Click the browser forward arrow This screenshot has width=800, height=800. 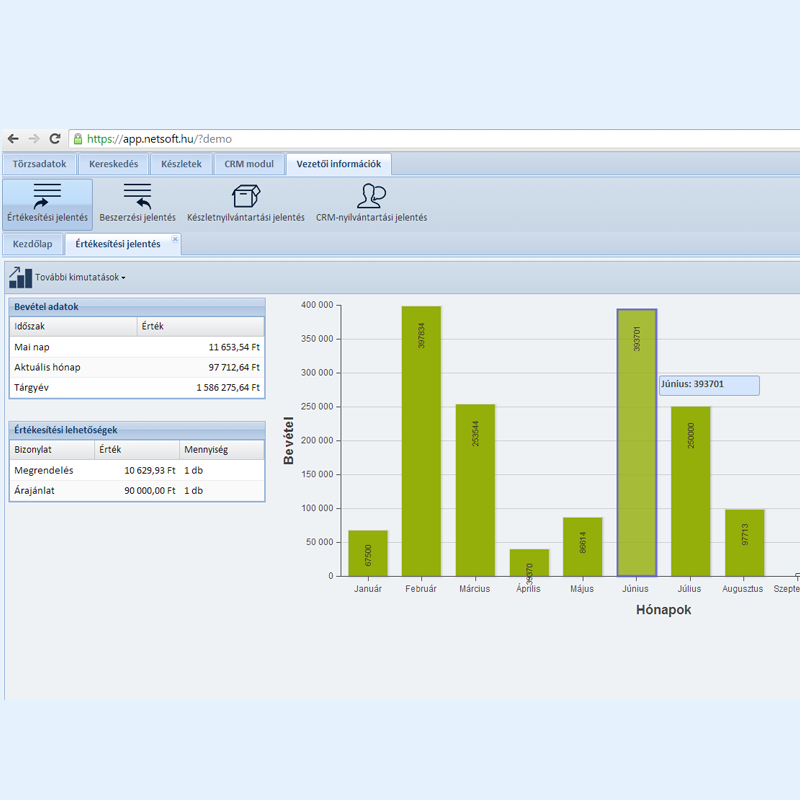34,139
